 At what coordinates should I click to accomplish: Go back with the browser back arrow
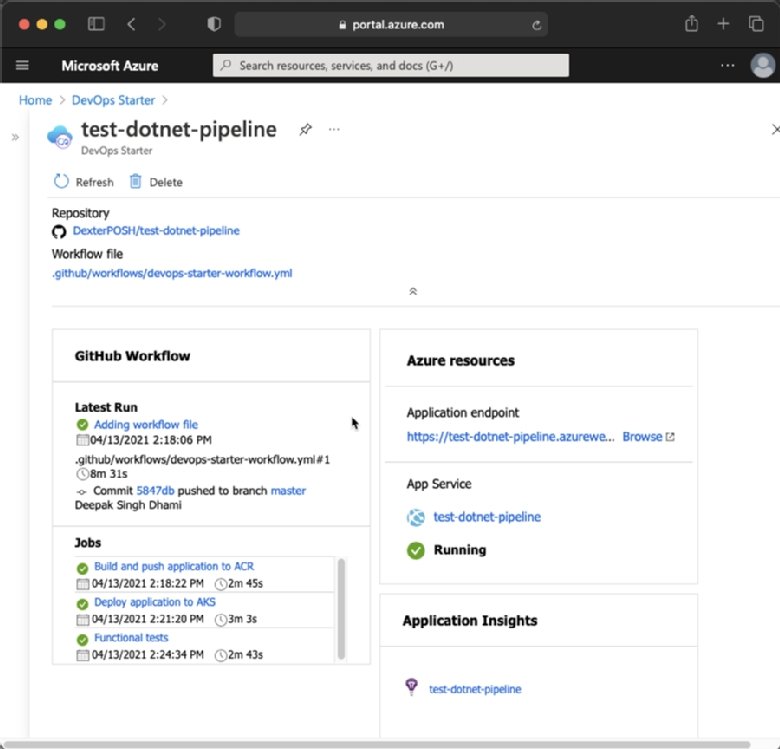point(131,24)
